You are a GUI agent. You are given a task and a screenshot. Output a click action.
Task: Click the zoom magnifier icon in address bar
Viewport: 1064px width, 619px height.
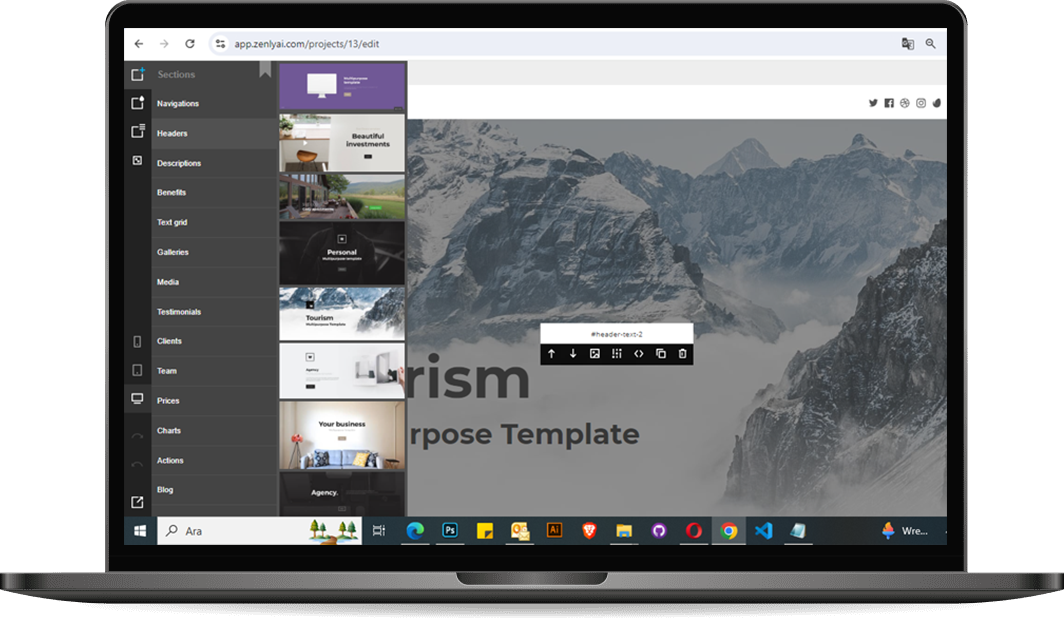point(930,43)
